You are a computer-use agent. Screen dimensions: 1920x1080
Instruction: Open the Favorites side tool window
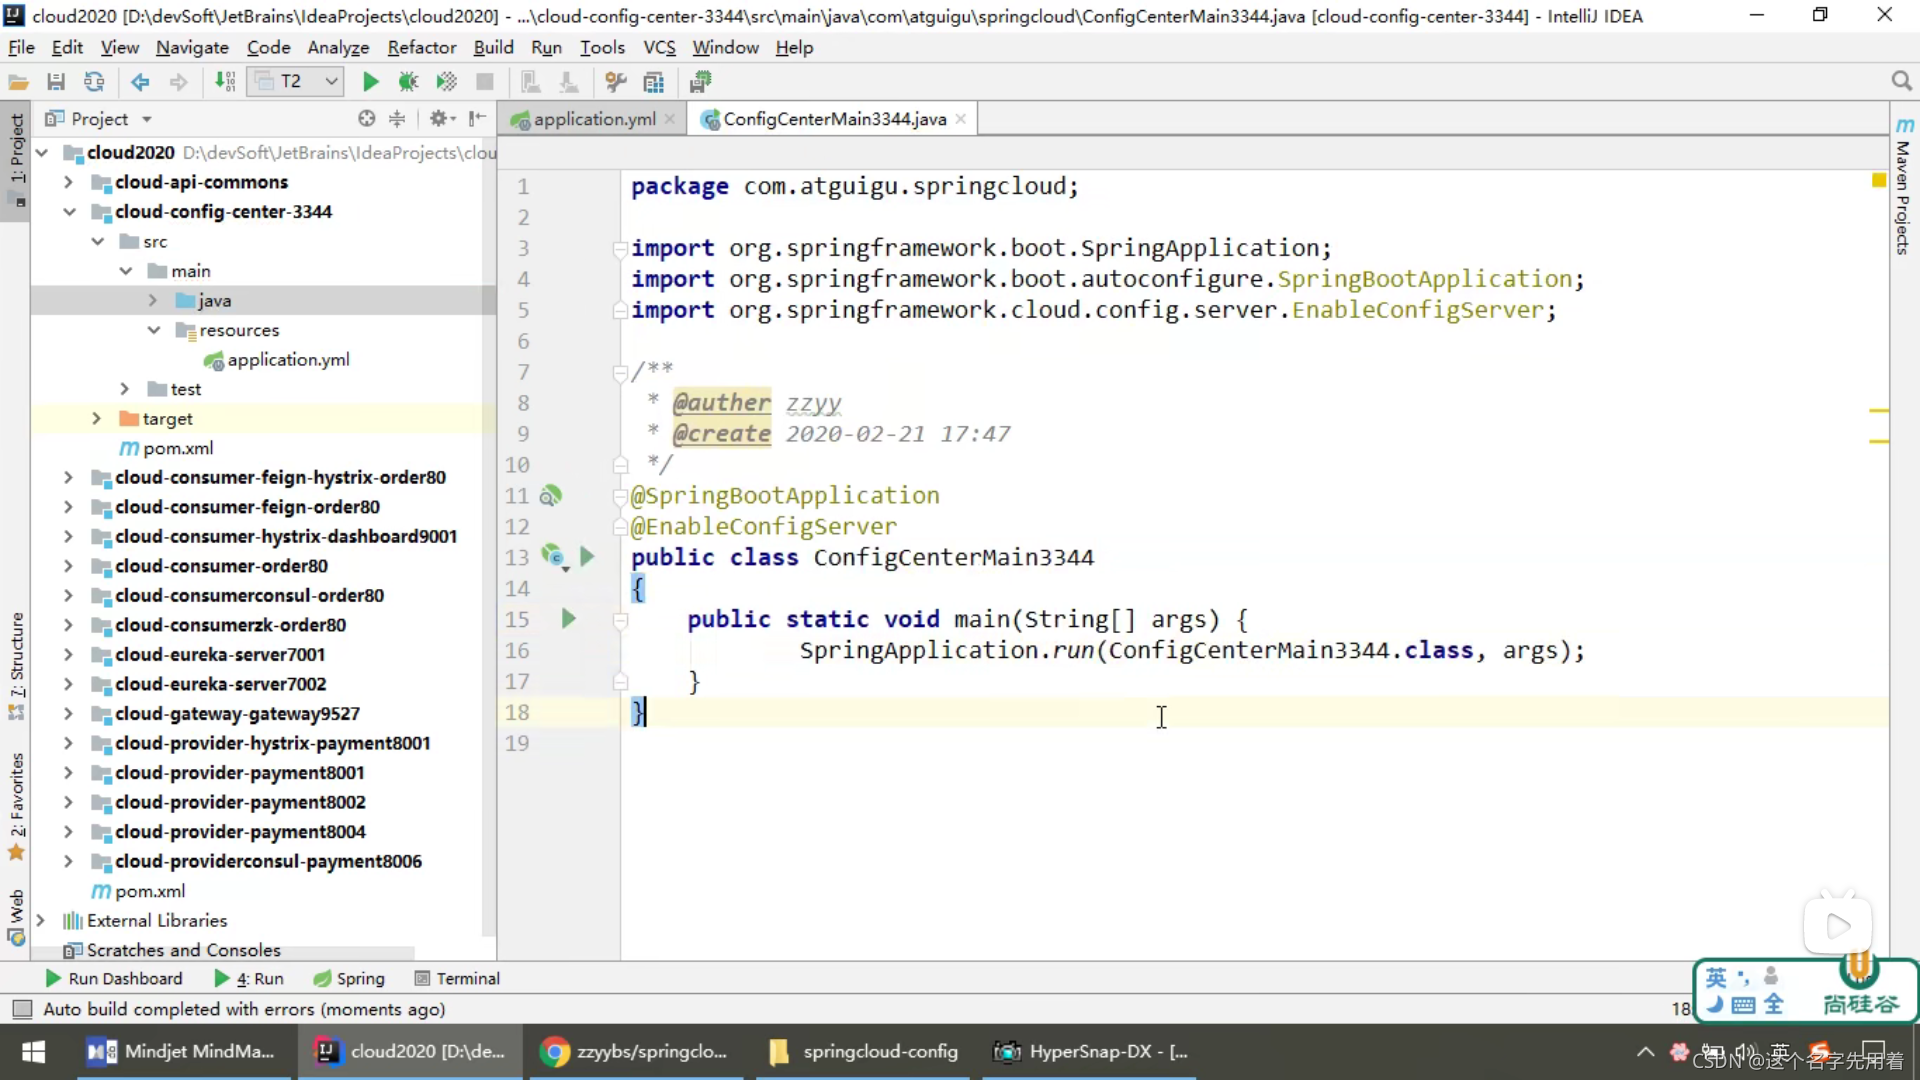[16, 806]
